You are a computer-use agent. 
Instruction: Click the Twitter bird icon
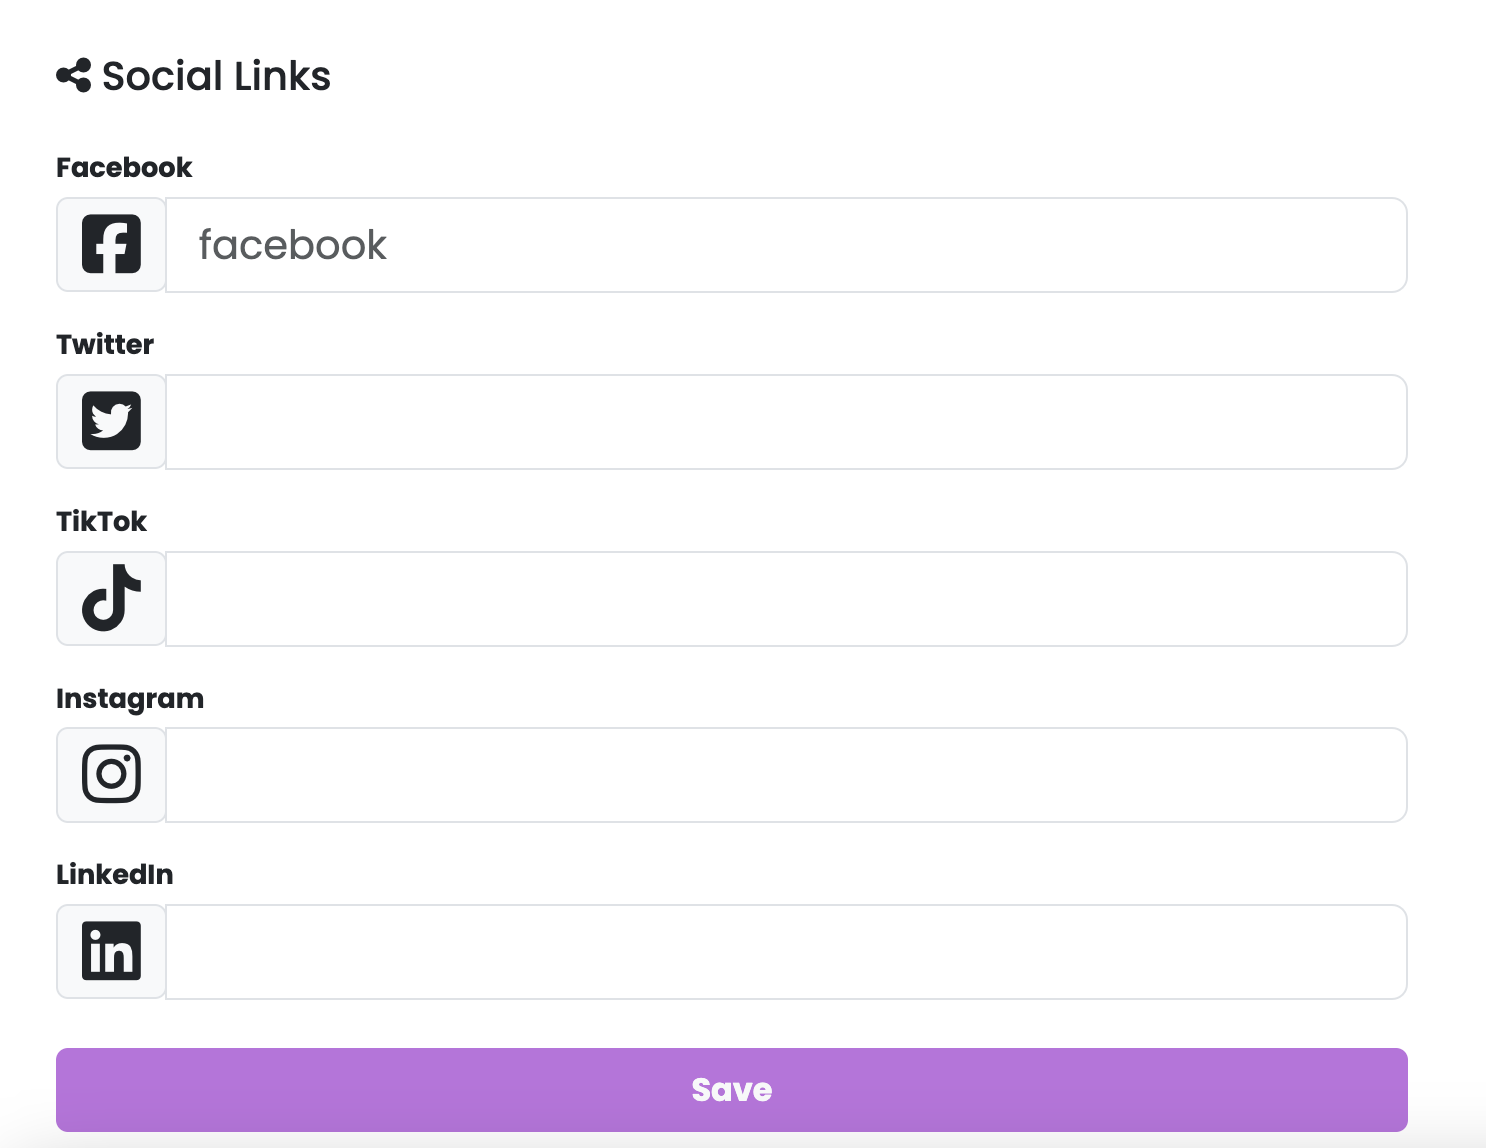[x=111, y=421]
